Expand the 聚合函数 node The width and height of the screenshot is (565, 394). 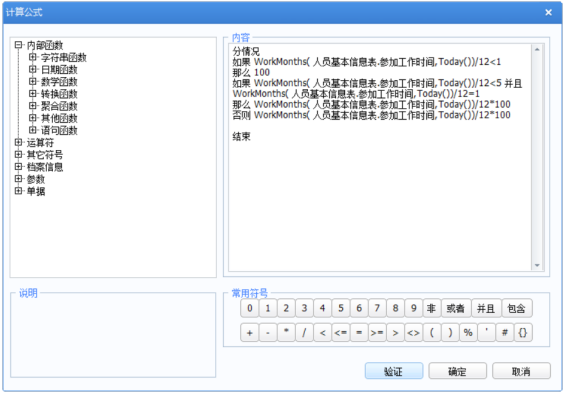[32, 106]
